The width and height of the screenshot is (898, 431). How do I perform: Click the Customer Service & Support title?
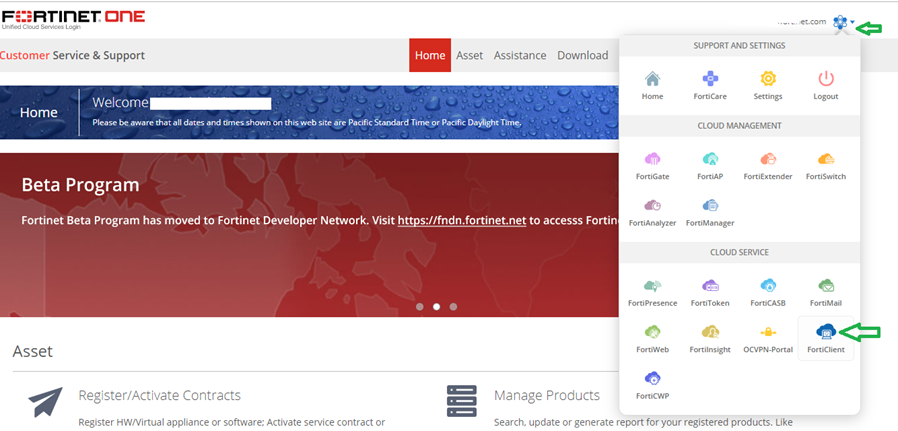[72, 56]
